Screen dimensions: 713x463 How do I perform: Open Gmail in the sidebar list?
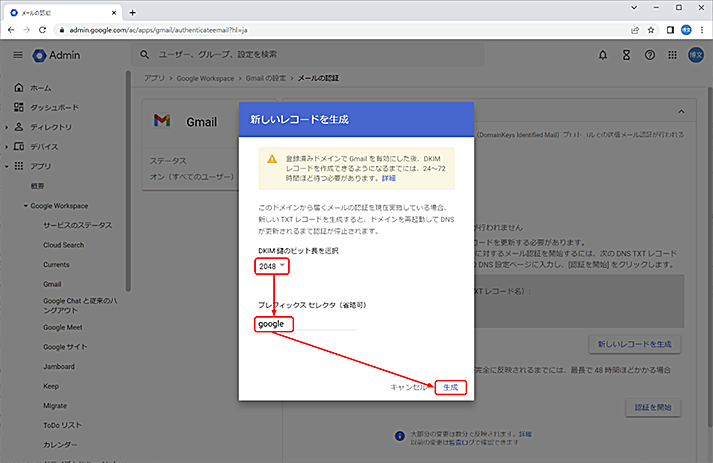pyautogui.click(x=52, y=284)
